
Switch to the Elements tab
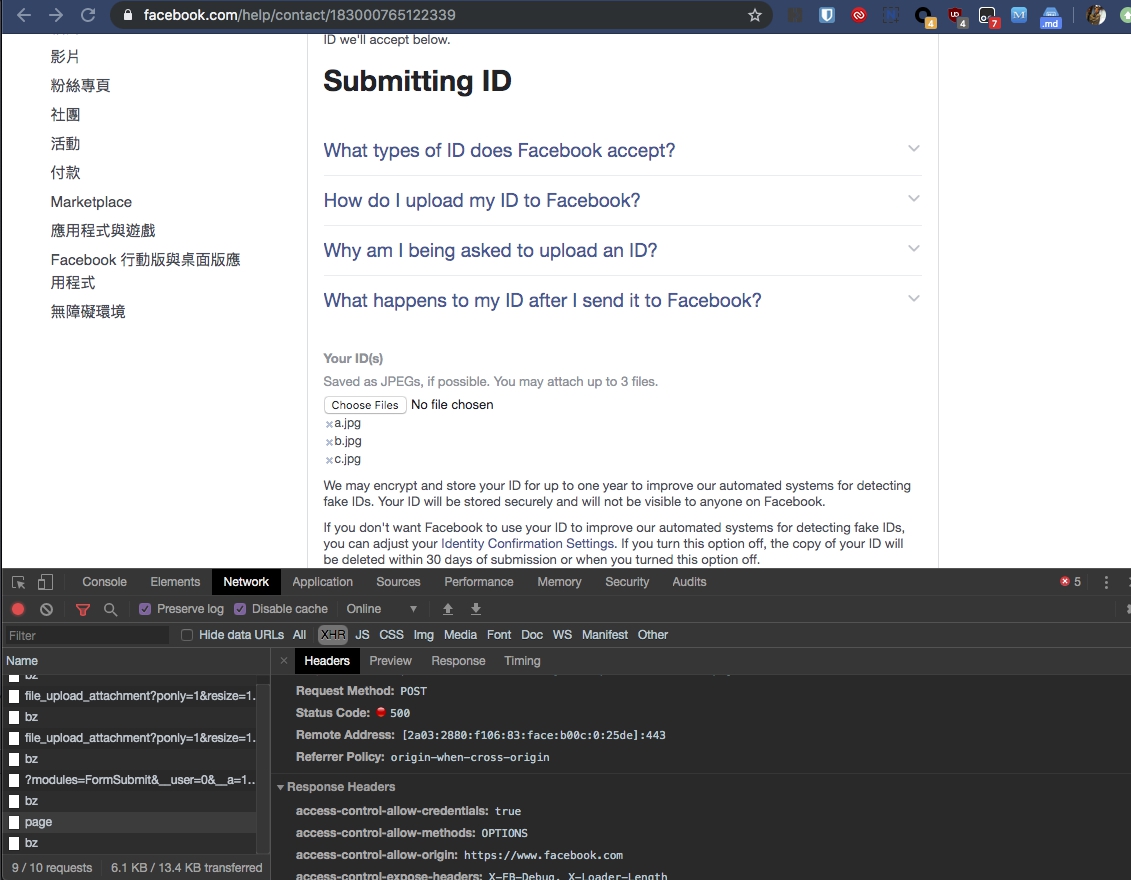click(x=175, y=582)
